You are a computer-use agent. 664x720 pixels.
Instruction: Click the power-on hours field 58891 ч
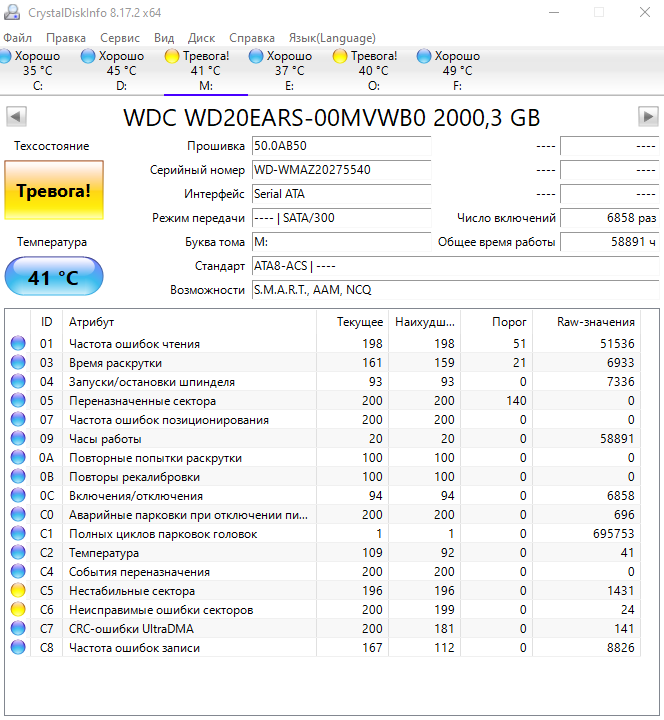click(609, 242)
